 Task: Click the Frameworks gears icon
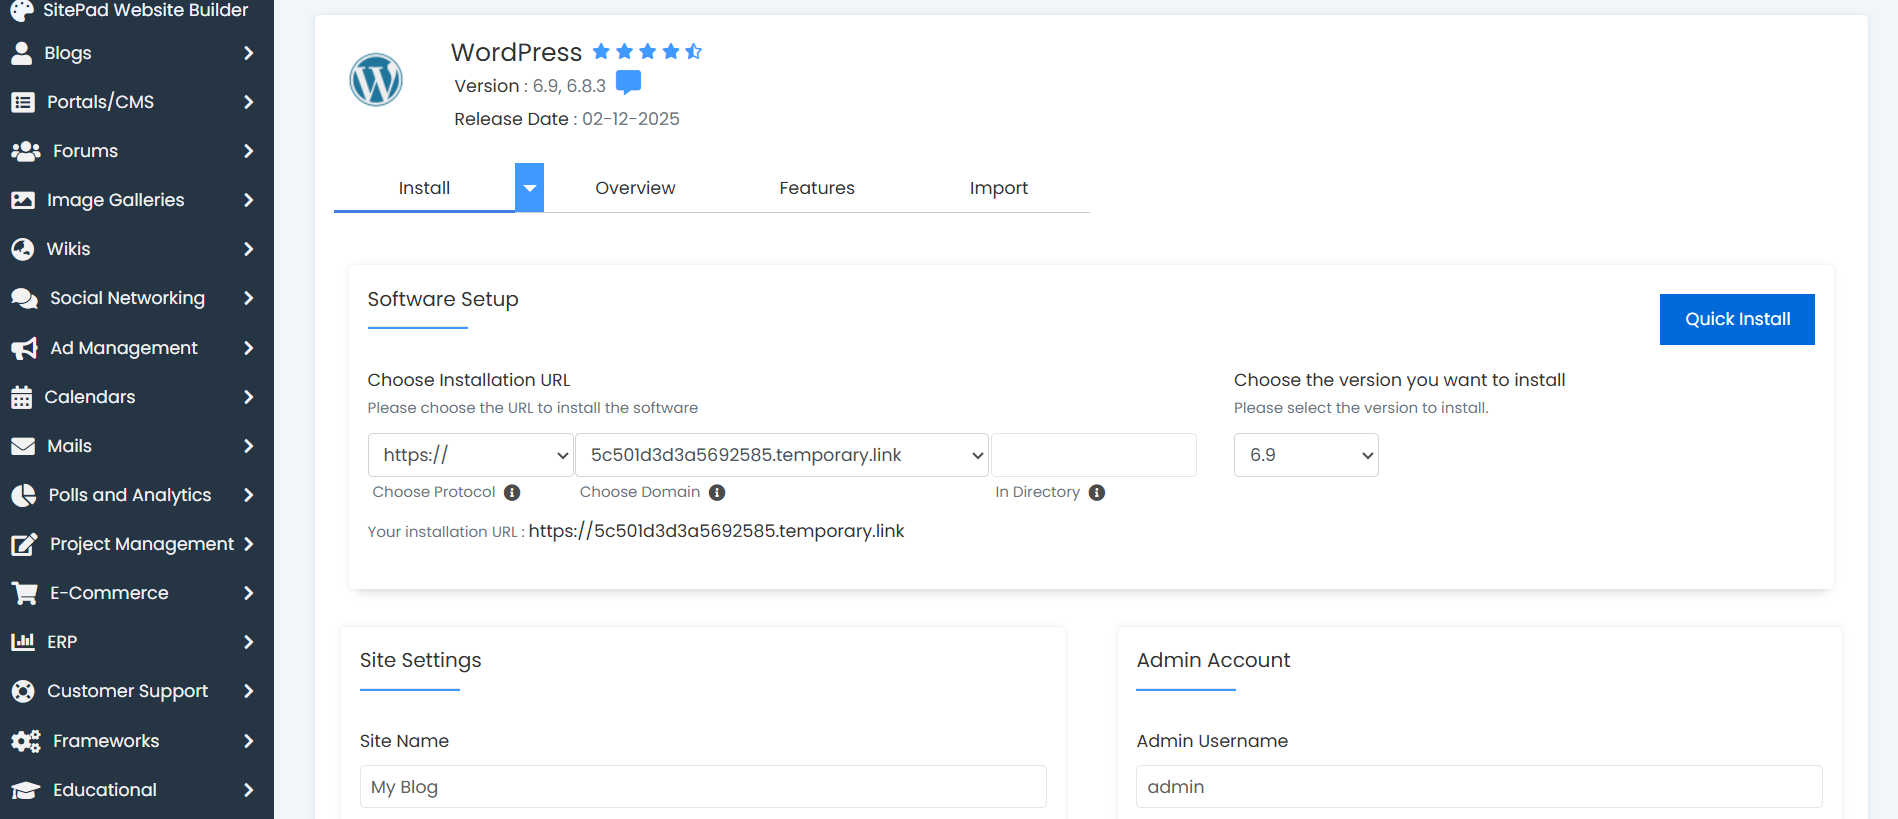point(26,741)
